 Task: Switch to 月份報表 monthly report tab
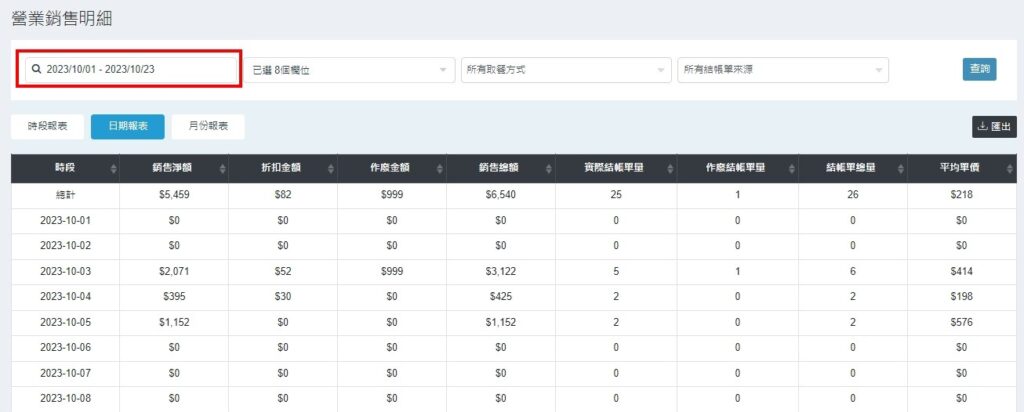click(x=208, y=127)
